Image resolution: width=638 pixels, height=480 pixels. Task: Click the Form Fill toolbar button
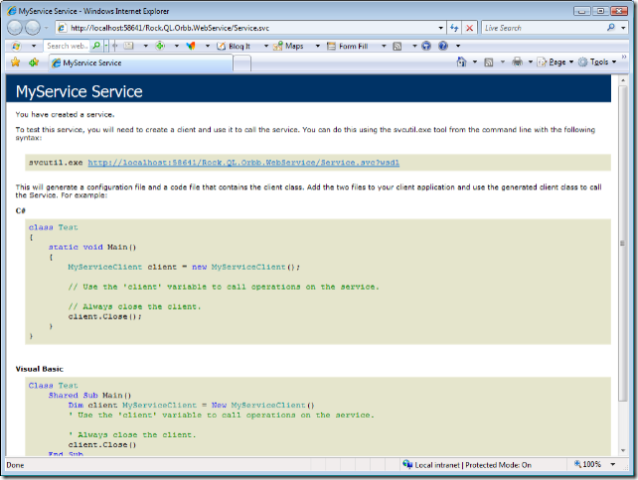[x=348, y=46]
